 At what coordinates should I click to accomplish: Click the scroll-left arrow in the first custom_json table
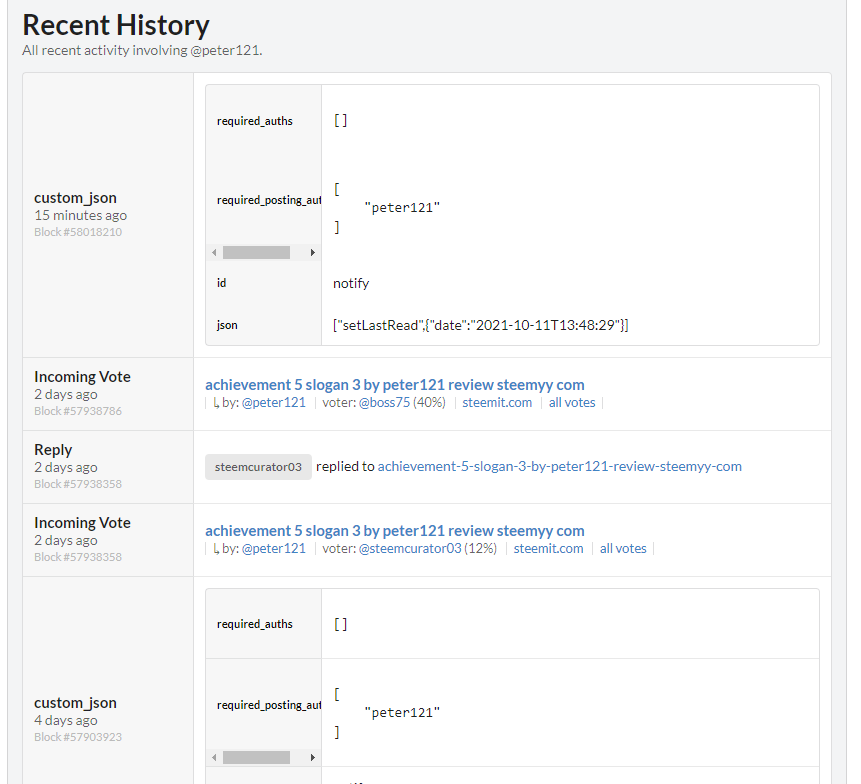coord(214,253)
